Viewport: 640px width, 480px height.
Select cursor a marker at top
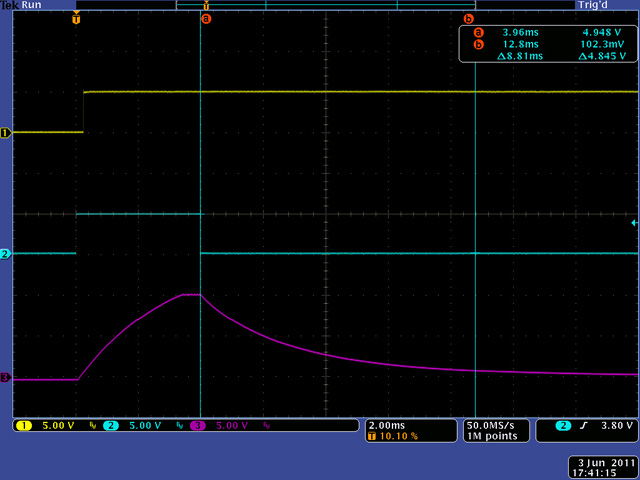[206, 18]
